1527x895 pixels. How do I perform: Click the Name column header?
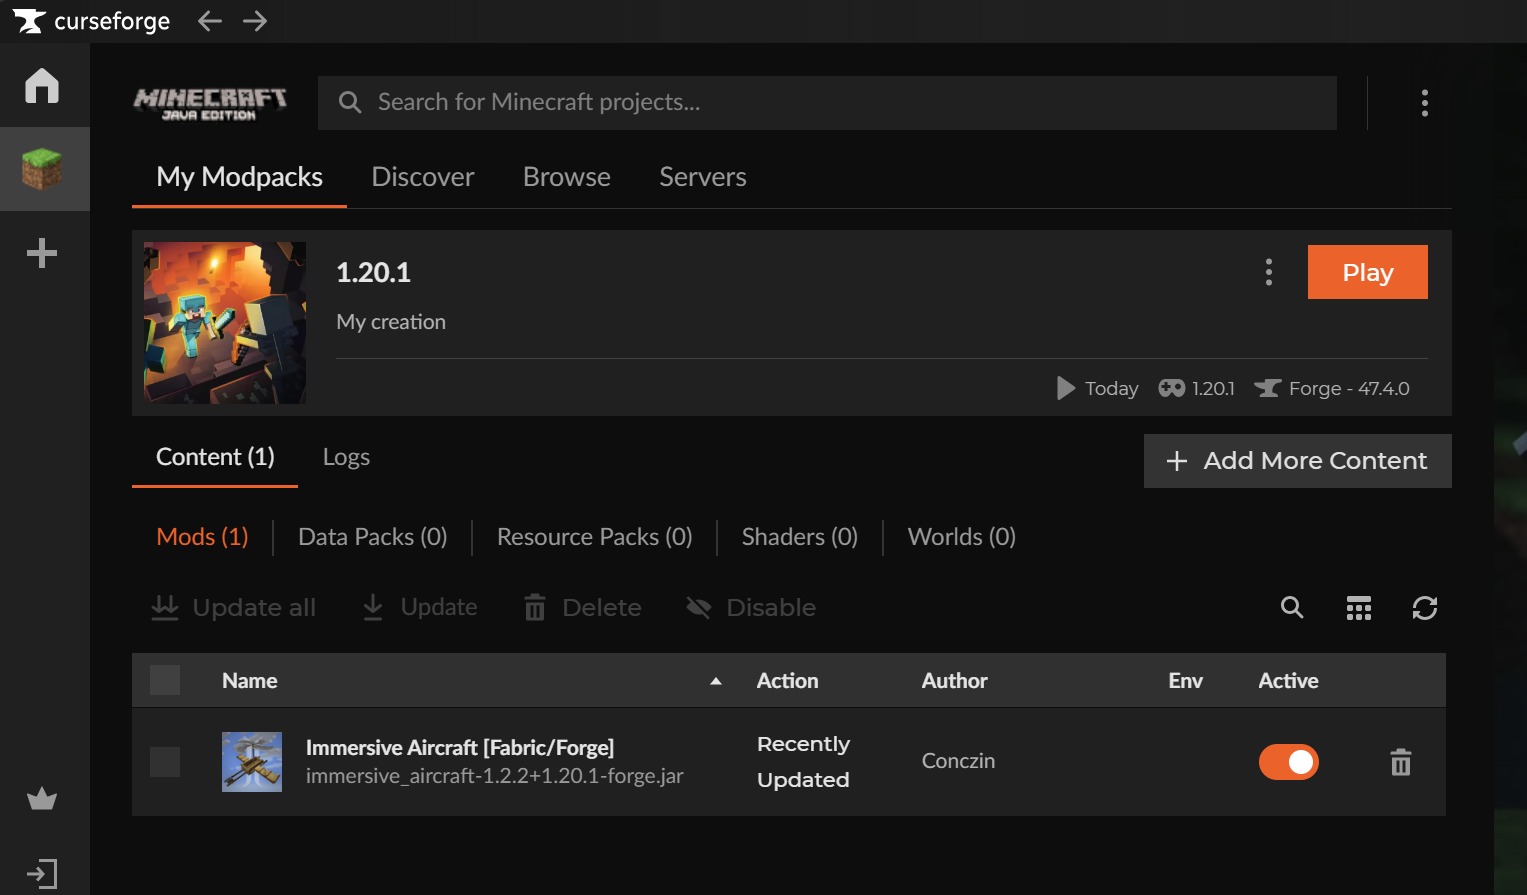250,681
